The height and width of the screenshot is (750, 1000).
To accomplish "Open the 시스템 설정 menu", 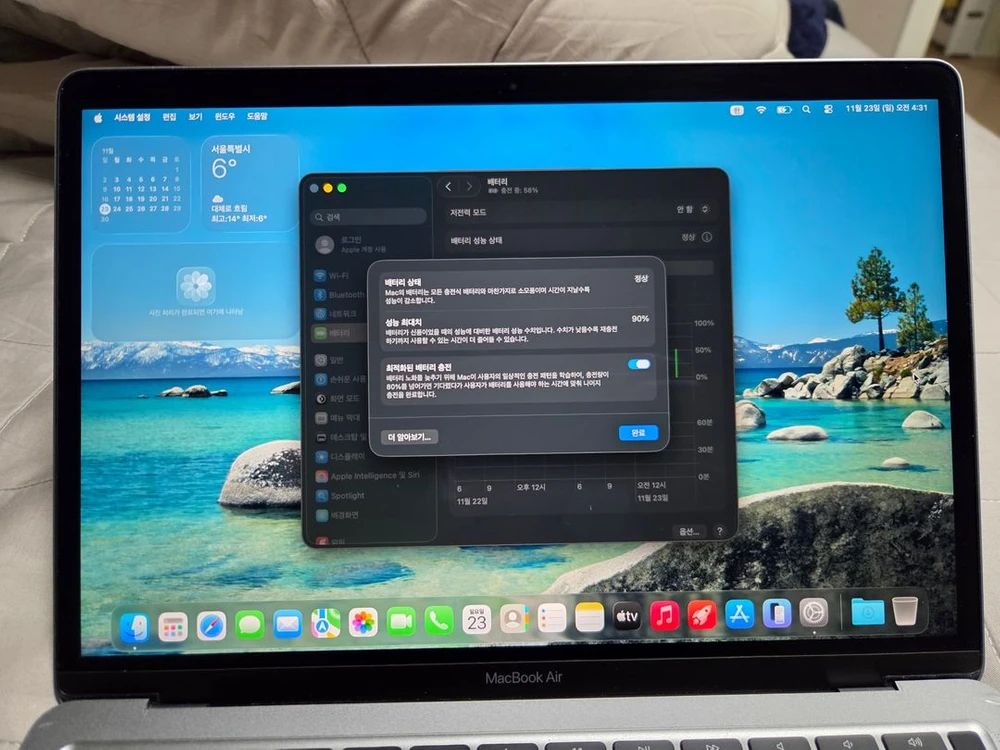I will [132, 117].
